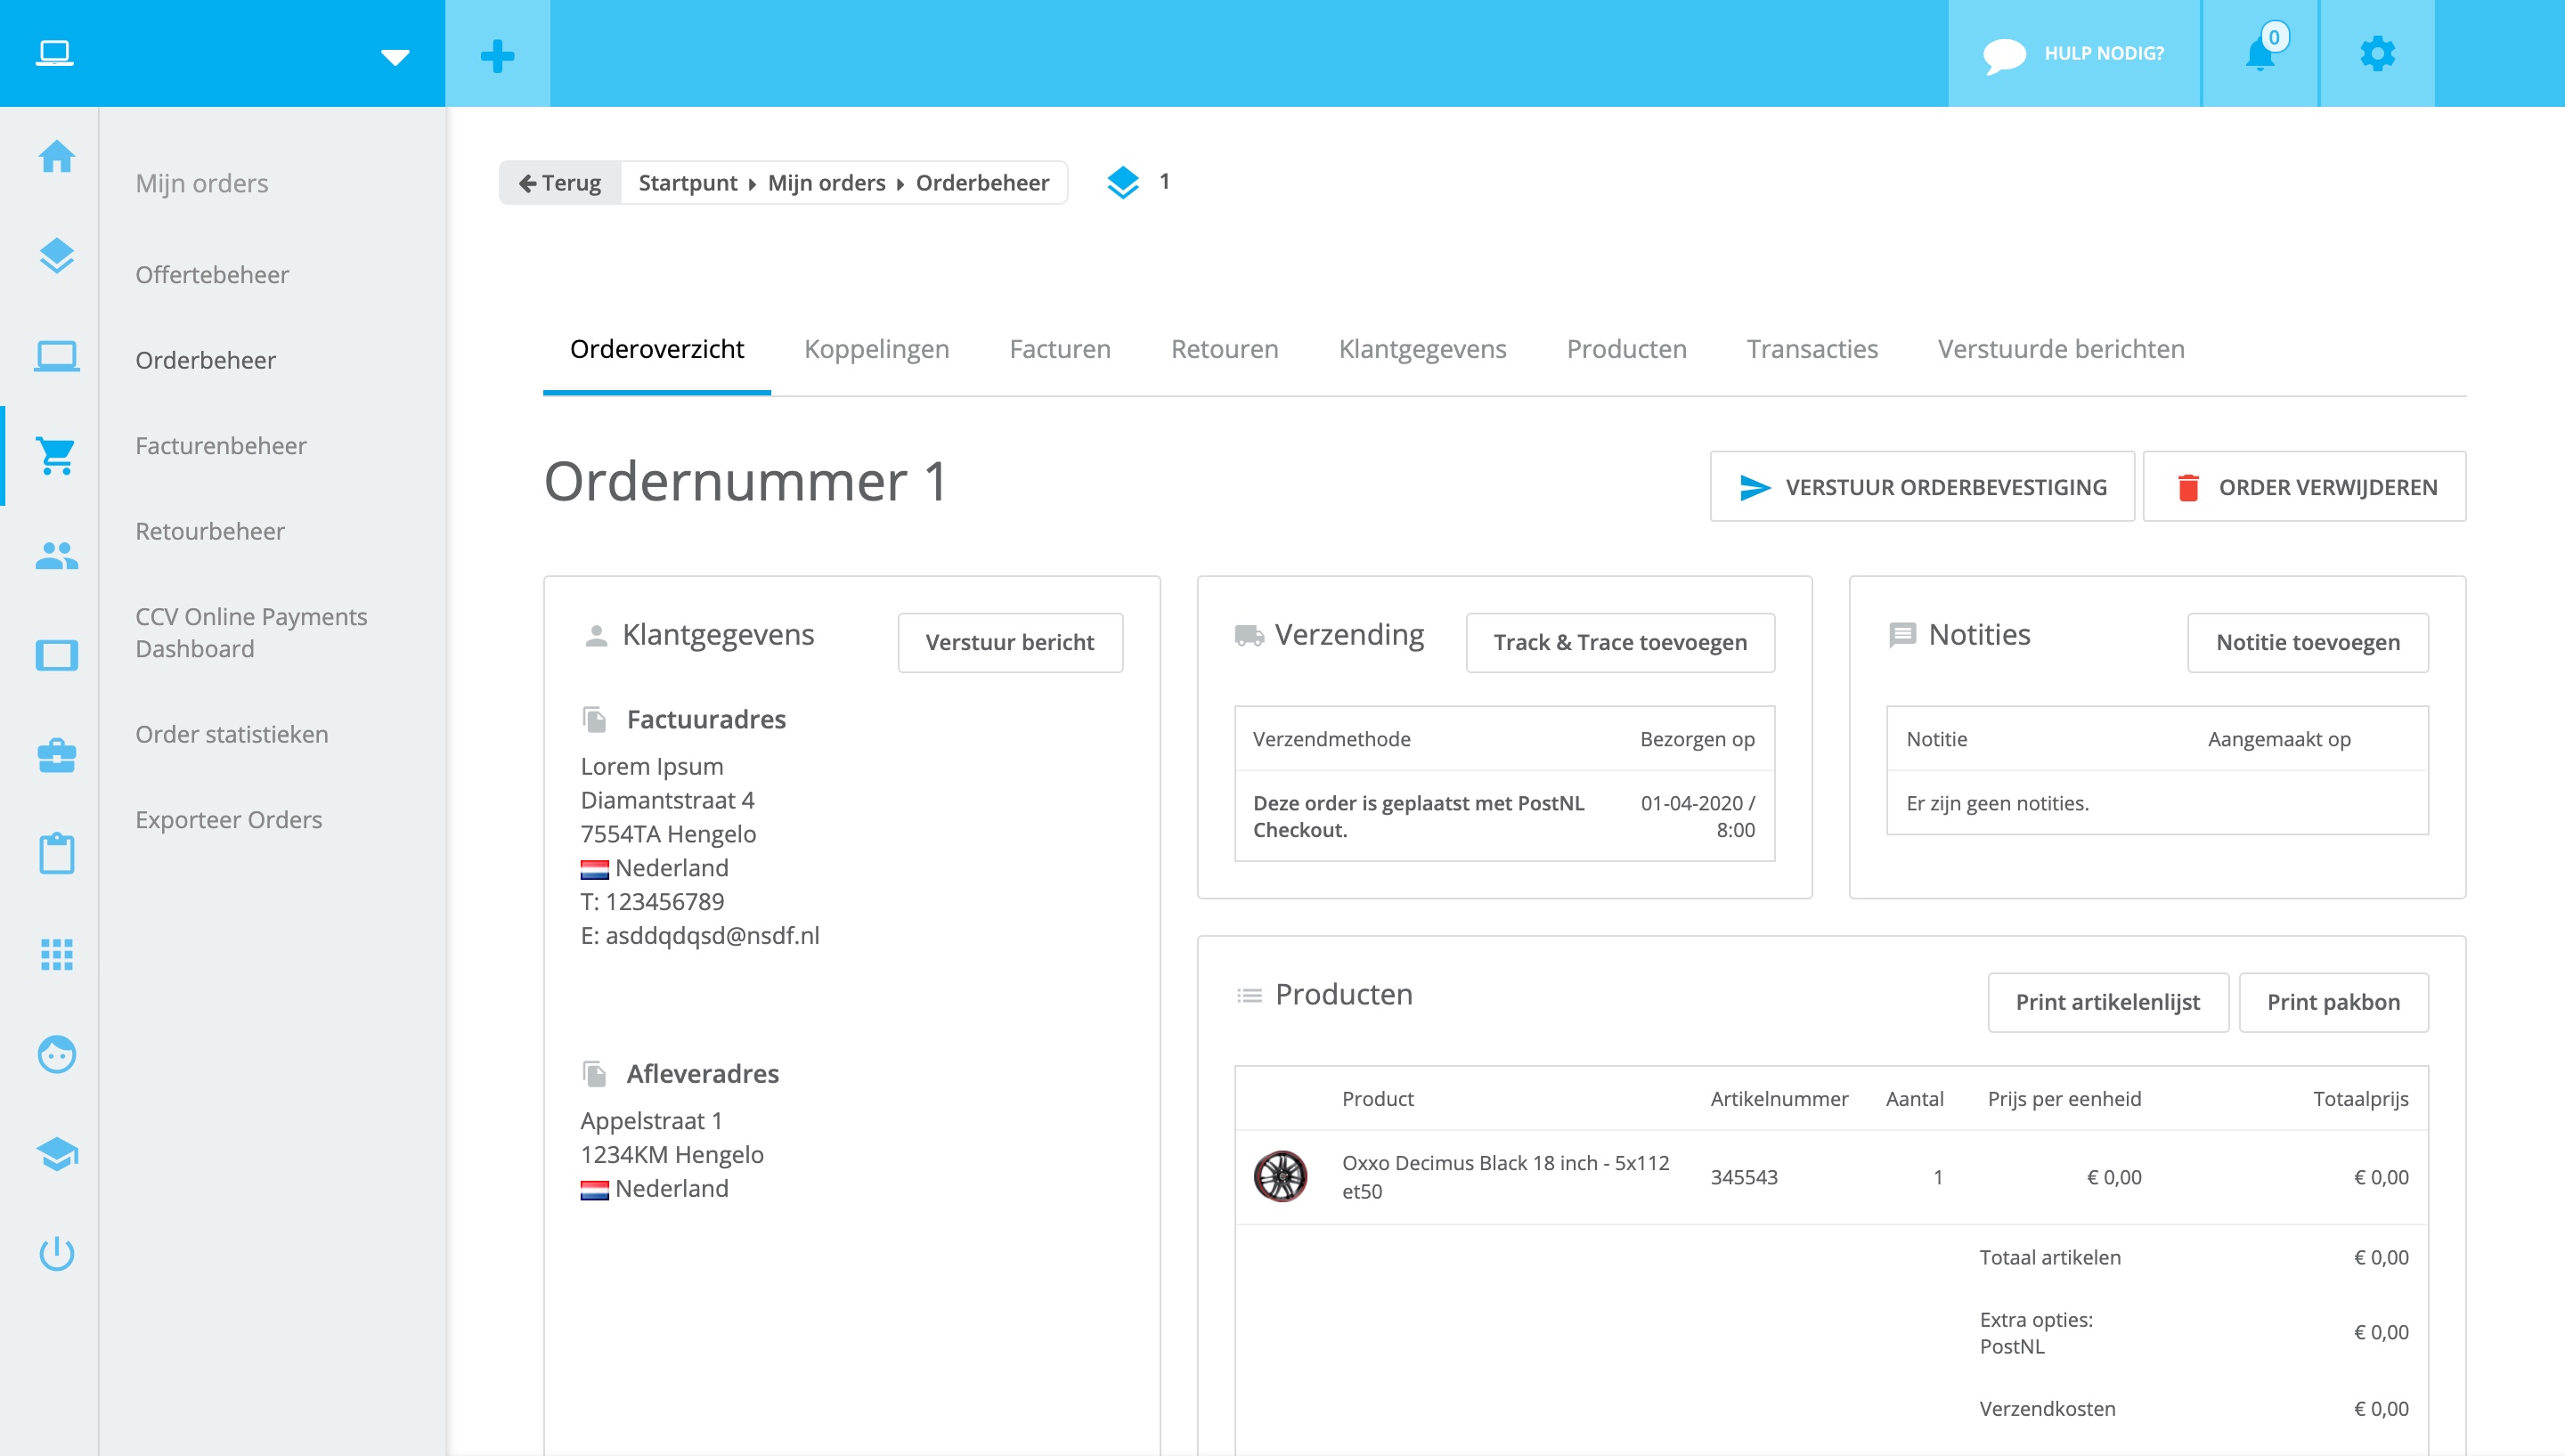Click the face avatar icon in sidebar
Viewport: 2565px width, 1456px height.
pyautogui.click(x=56, y=1054)
